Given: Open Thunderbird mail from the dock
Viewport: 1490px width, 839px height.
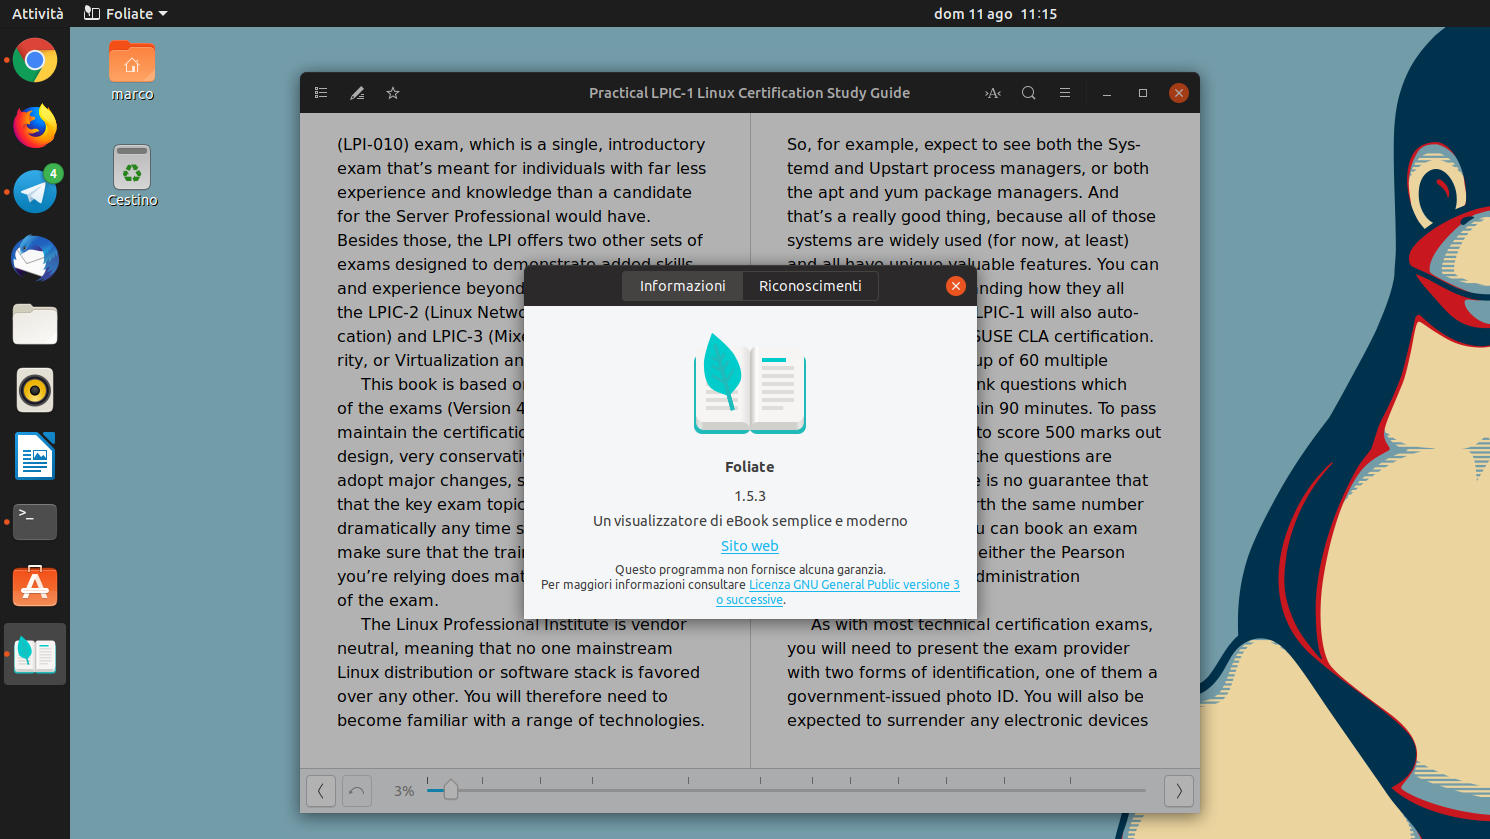Looking at the screenshot, I should pyautogui.click(x=35, y=259).
